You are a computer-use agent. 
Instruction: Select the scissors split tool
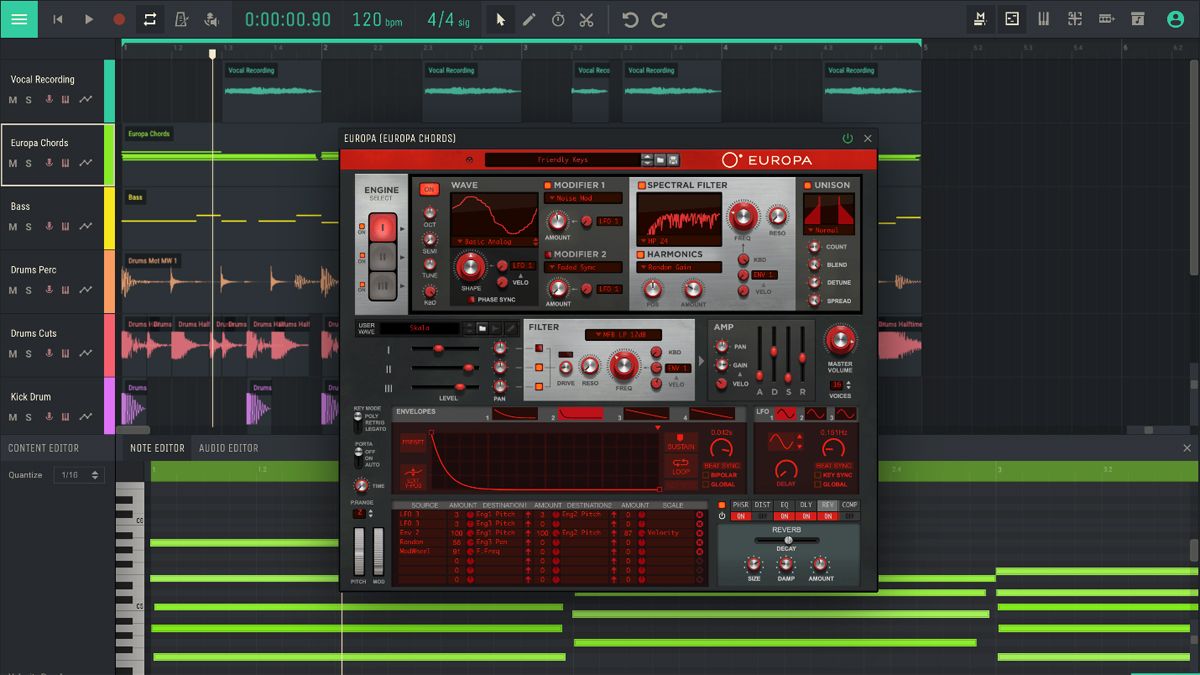[x=586, y=18]
